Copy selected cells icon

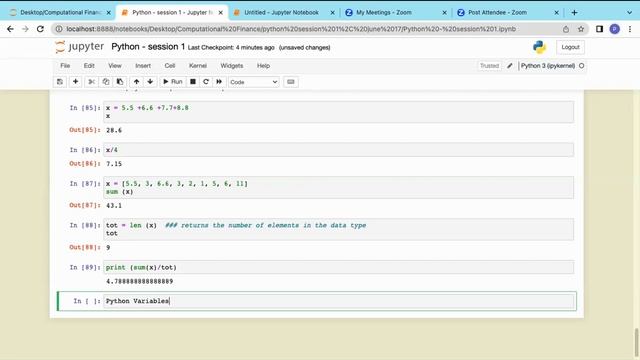click(106, 82)
